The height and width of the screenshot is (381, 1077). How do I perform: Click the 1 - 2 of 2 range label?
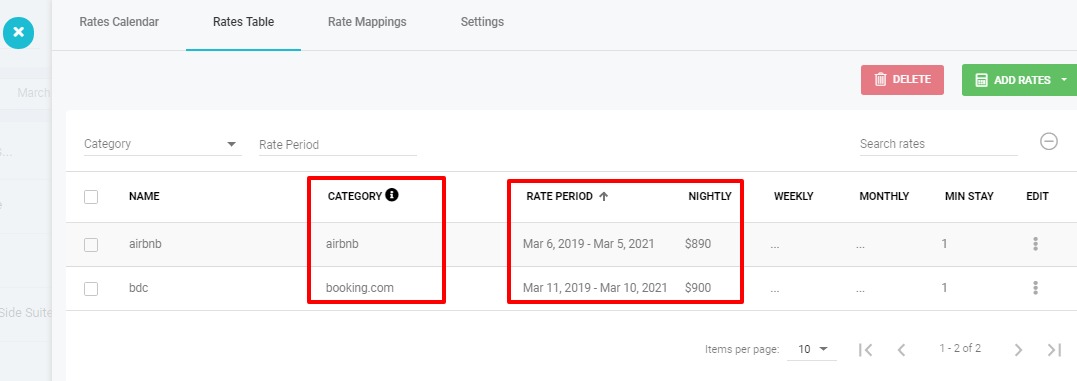tap(960, 348)
